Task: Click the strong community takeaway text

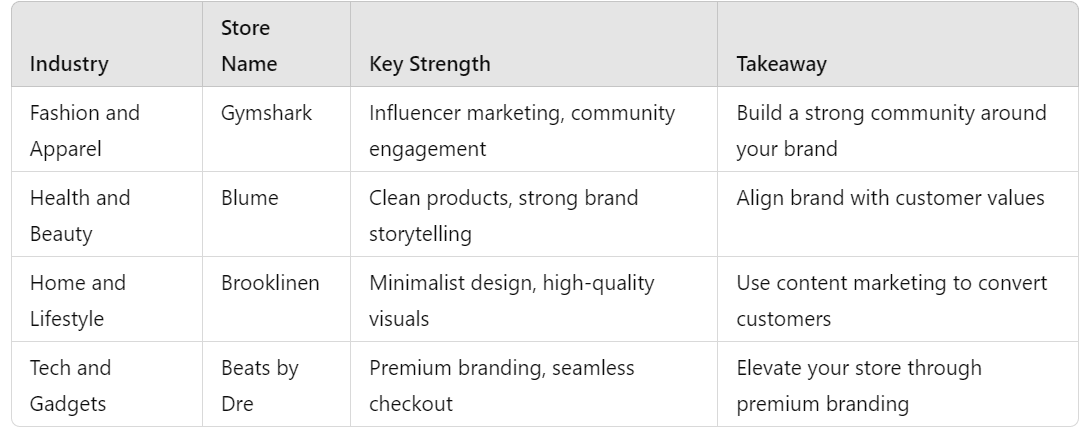Action: click(x=891, y=131)
